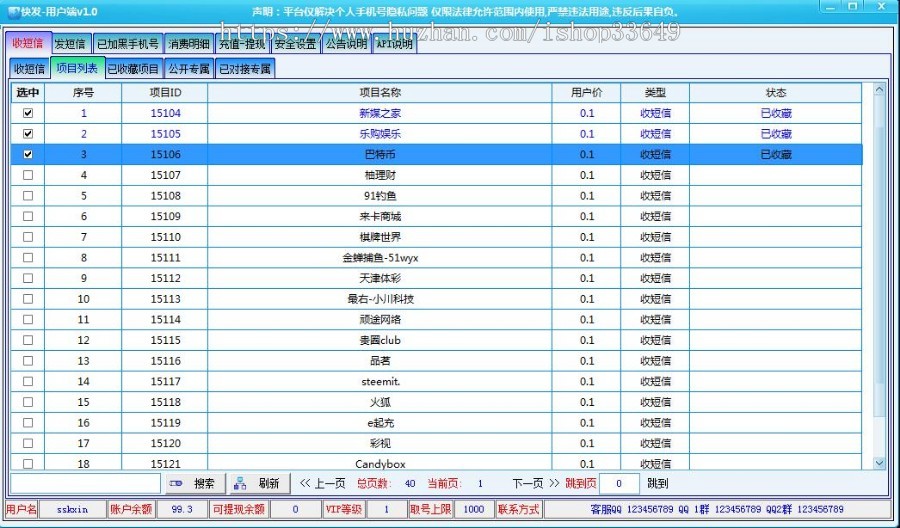Click project ID 15117 cell
900x528 pixels.
[165, 382]
